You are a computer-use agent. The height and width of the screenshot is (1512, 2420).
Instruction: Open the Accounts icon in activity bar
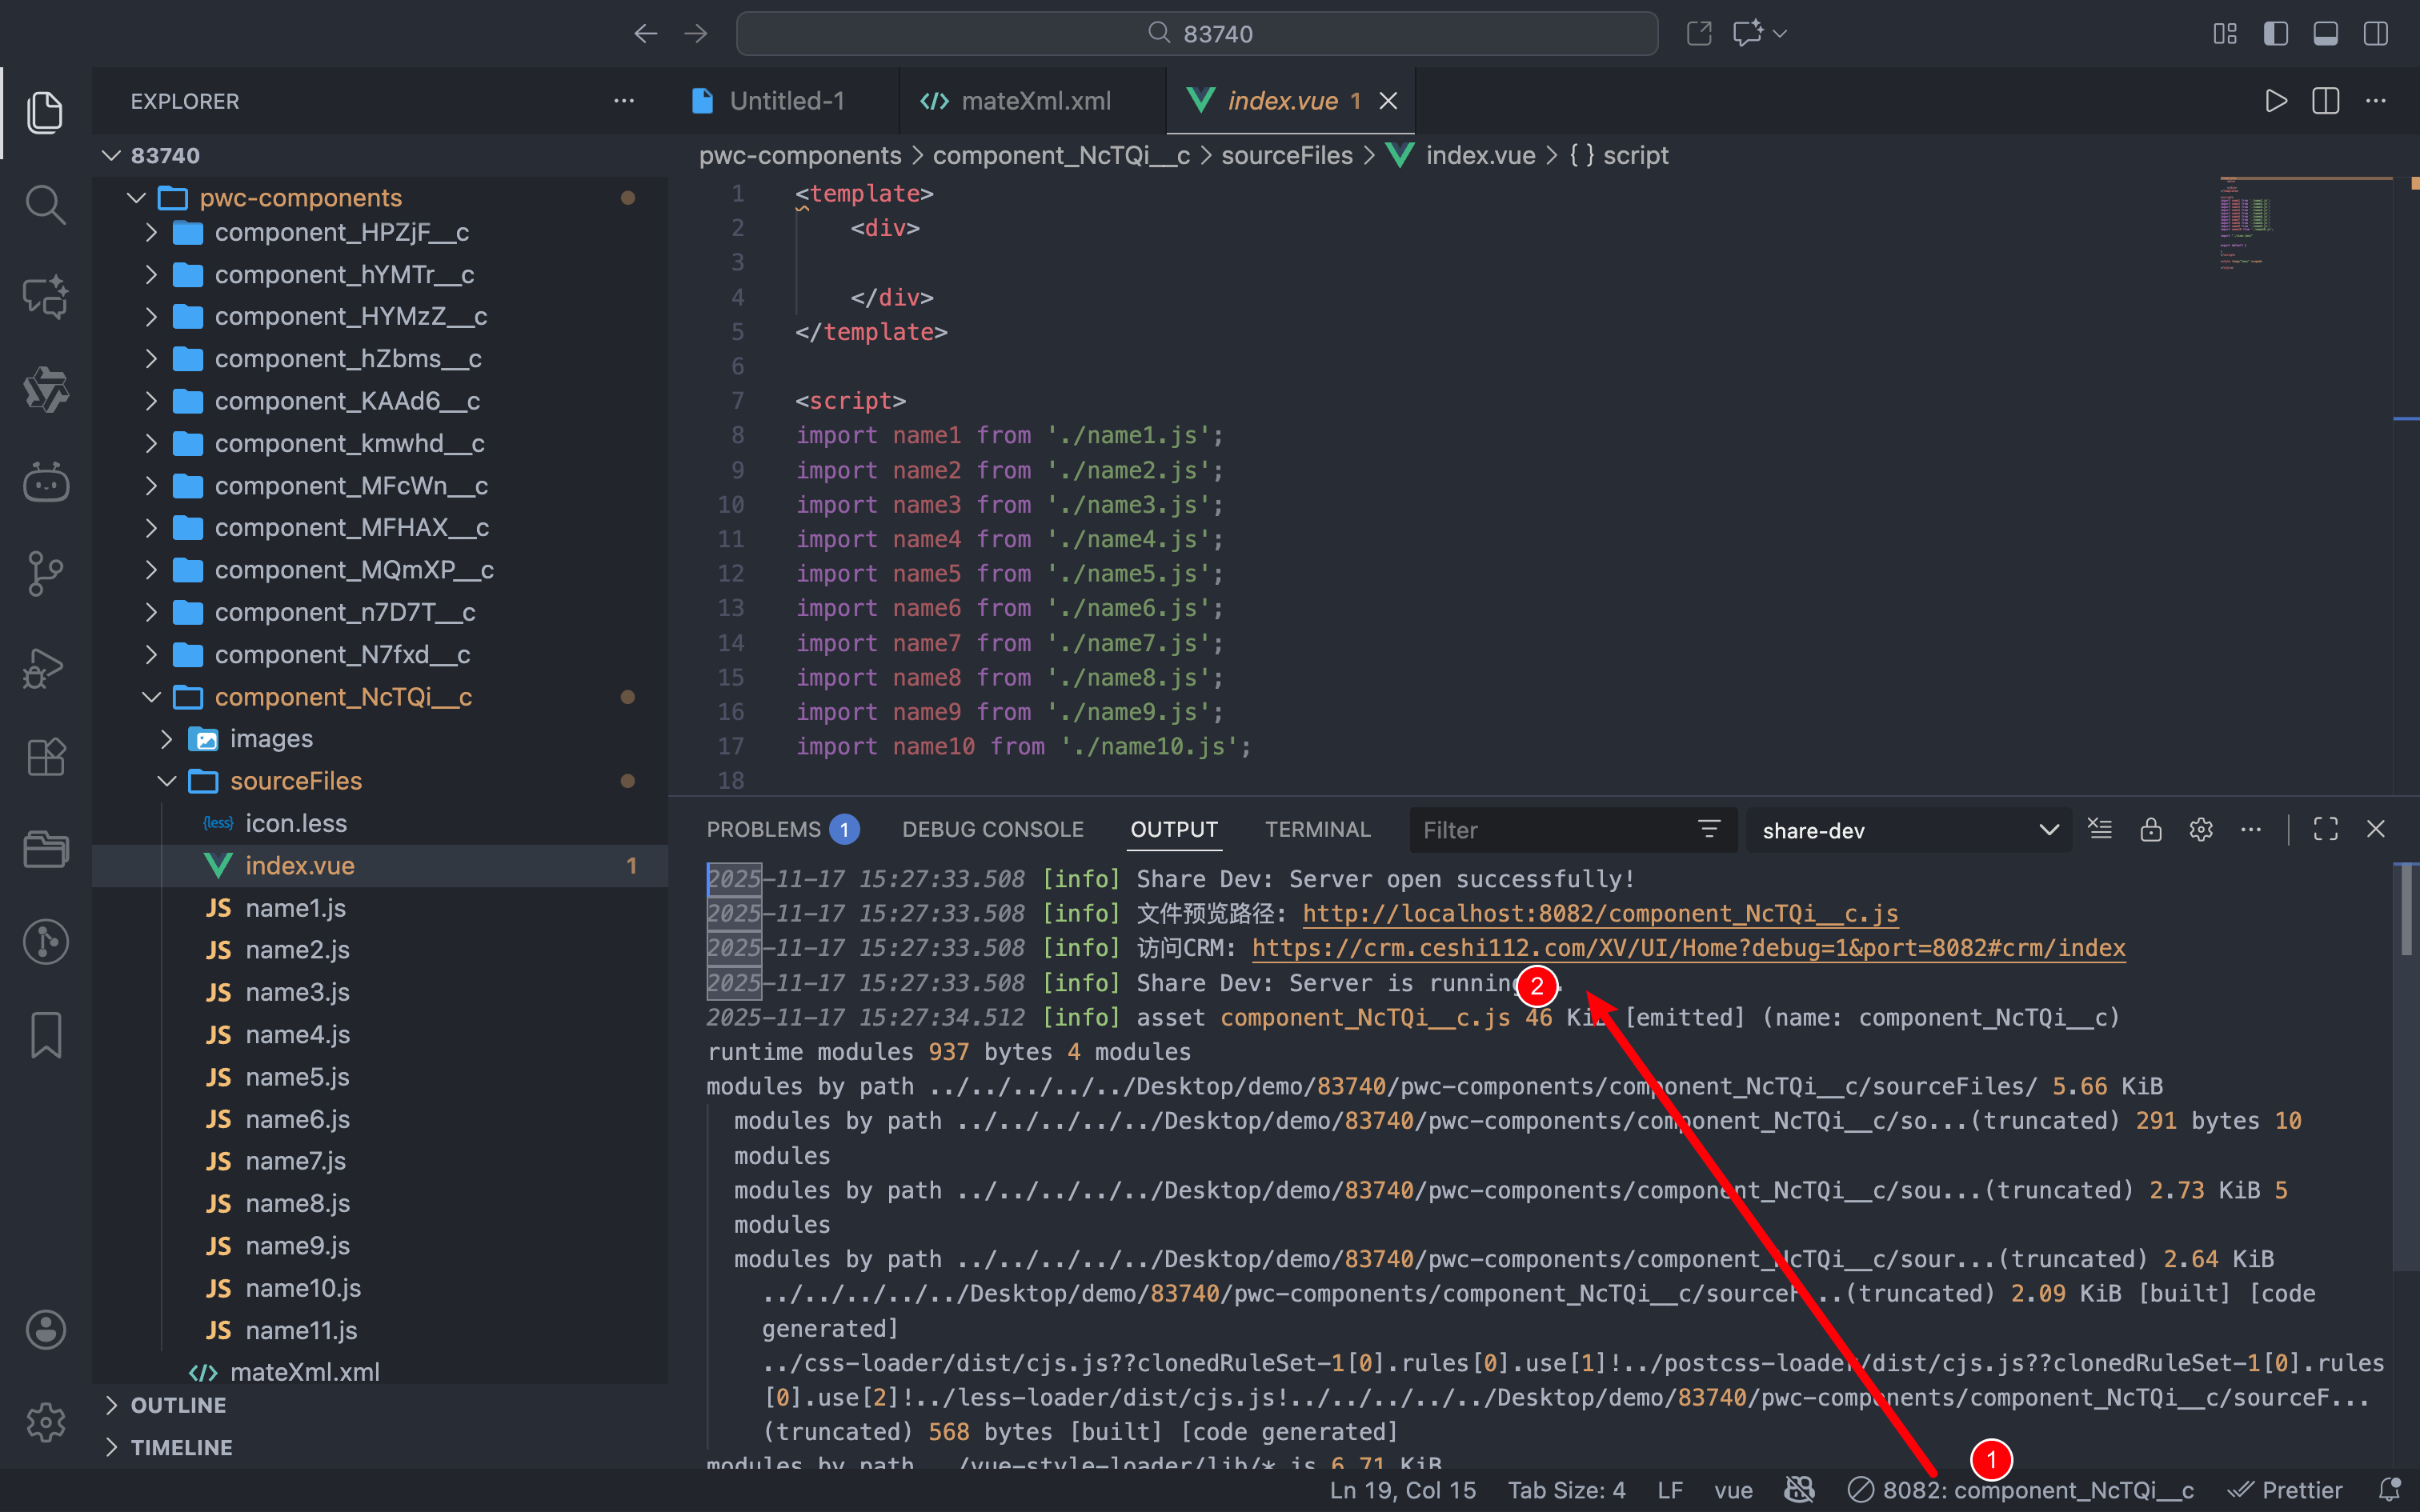[x=45, y=1330]
